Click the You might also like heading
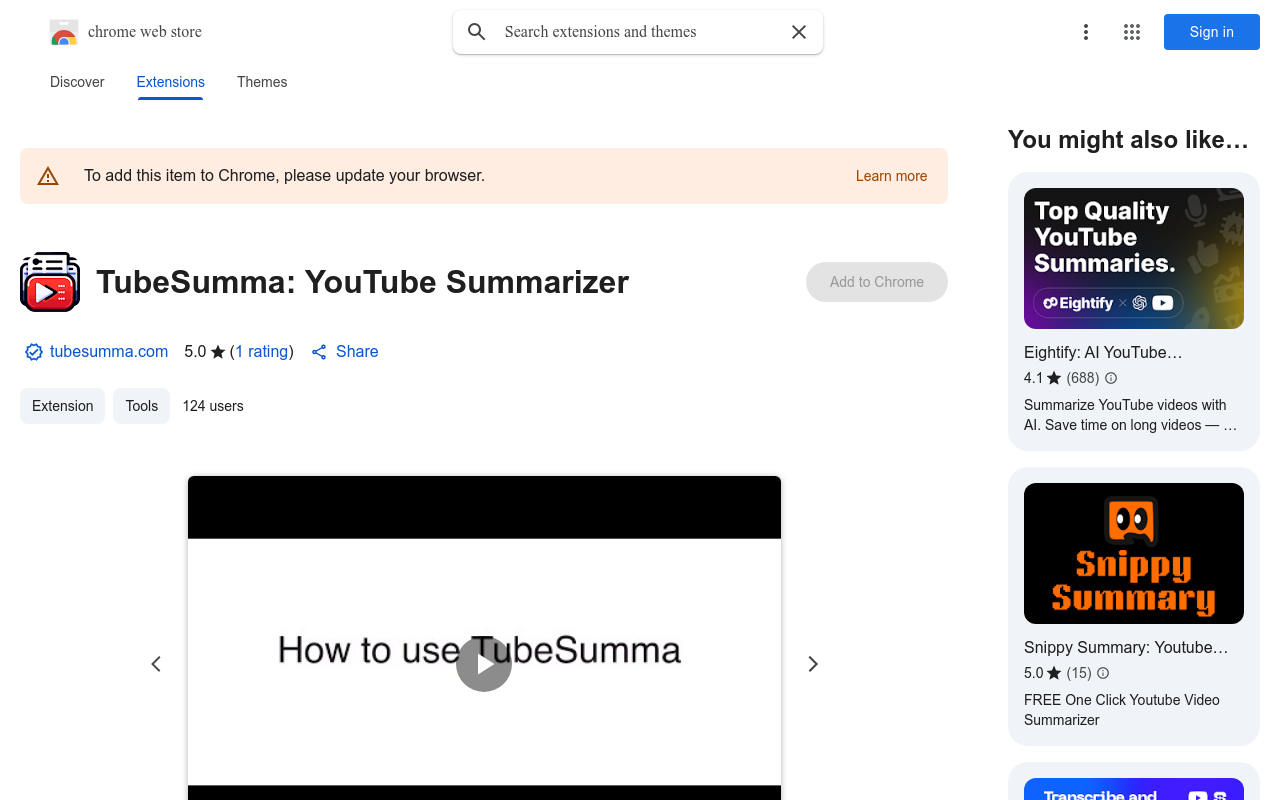 (x=1128, y=140)
